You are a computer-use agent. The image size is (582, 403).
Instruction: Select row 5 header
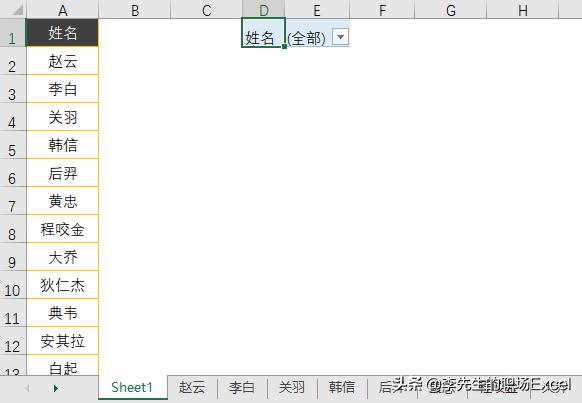[13, 145]
